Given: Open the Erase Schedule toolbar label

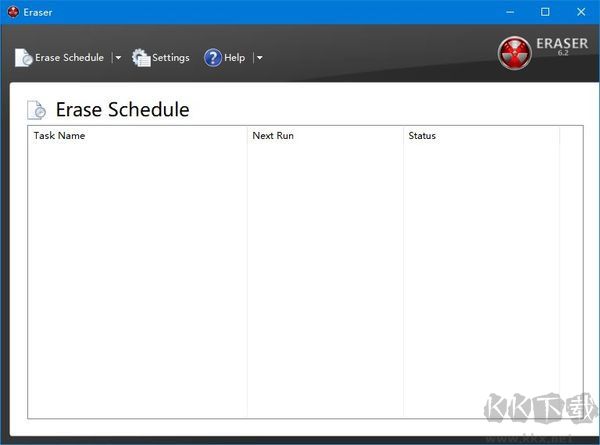Looking at the screenshot, I should click(x=69, y=58).
